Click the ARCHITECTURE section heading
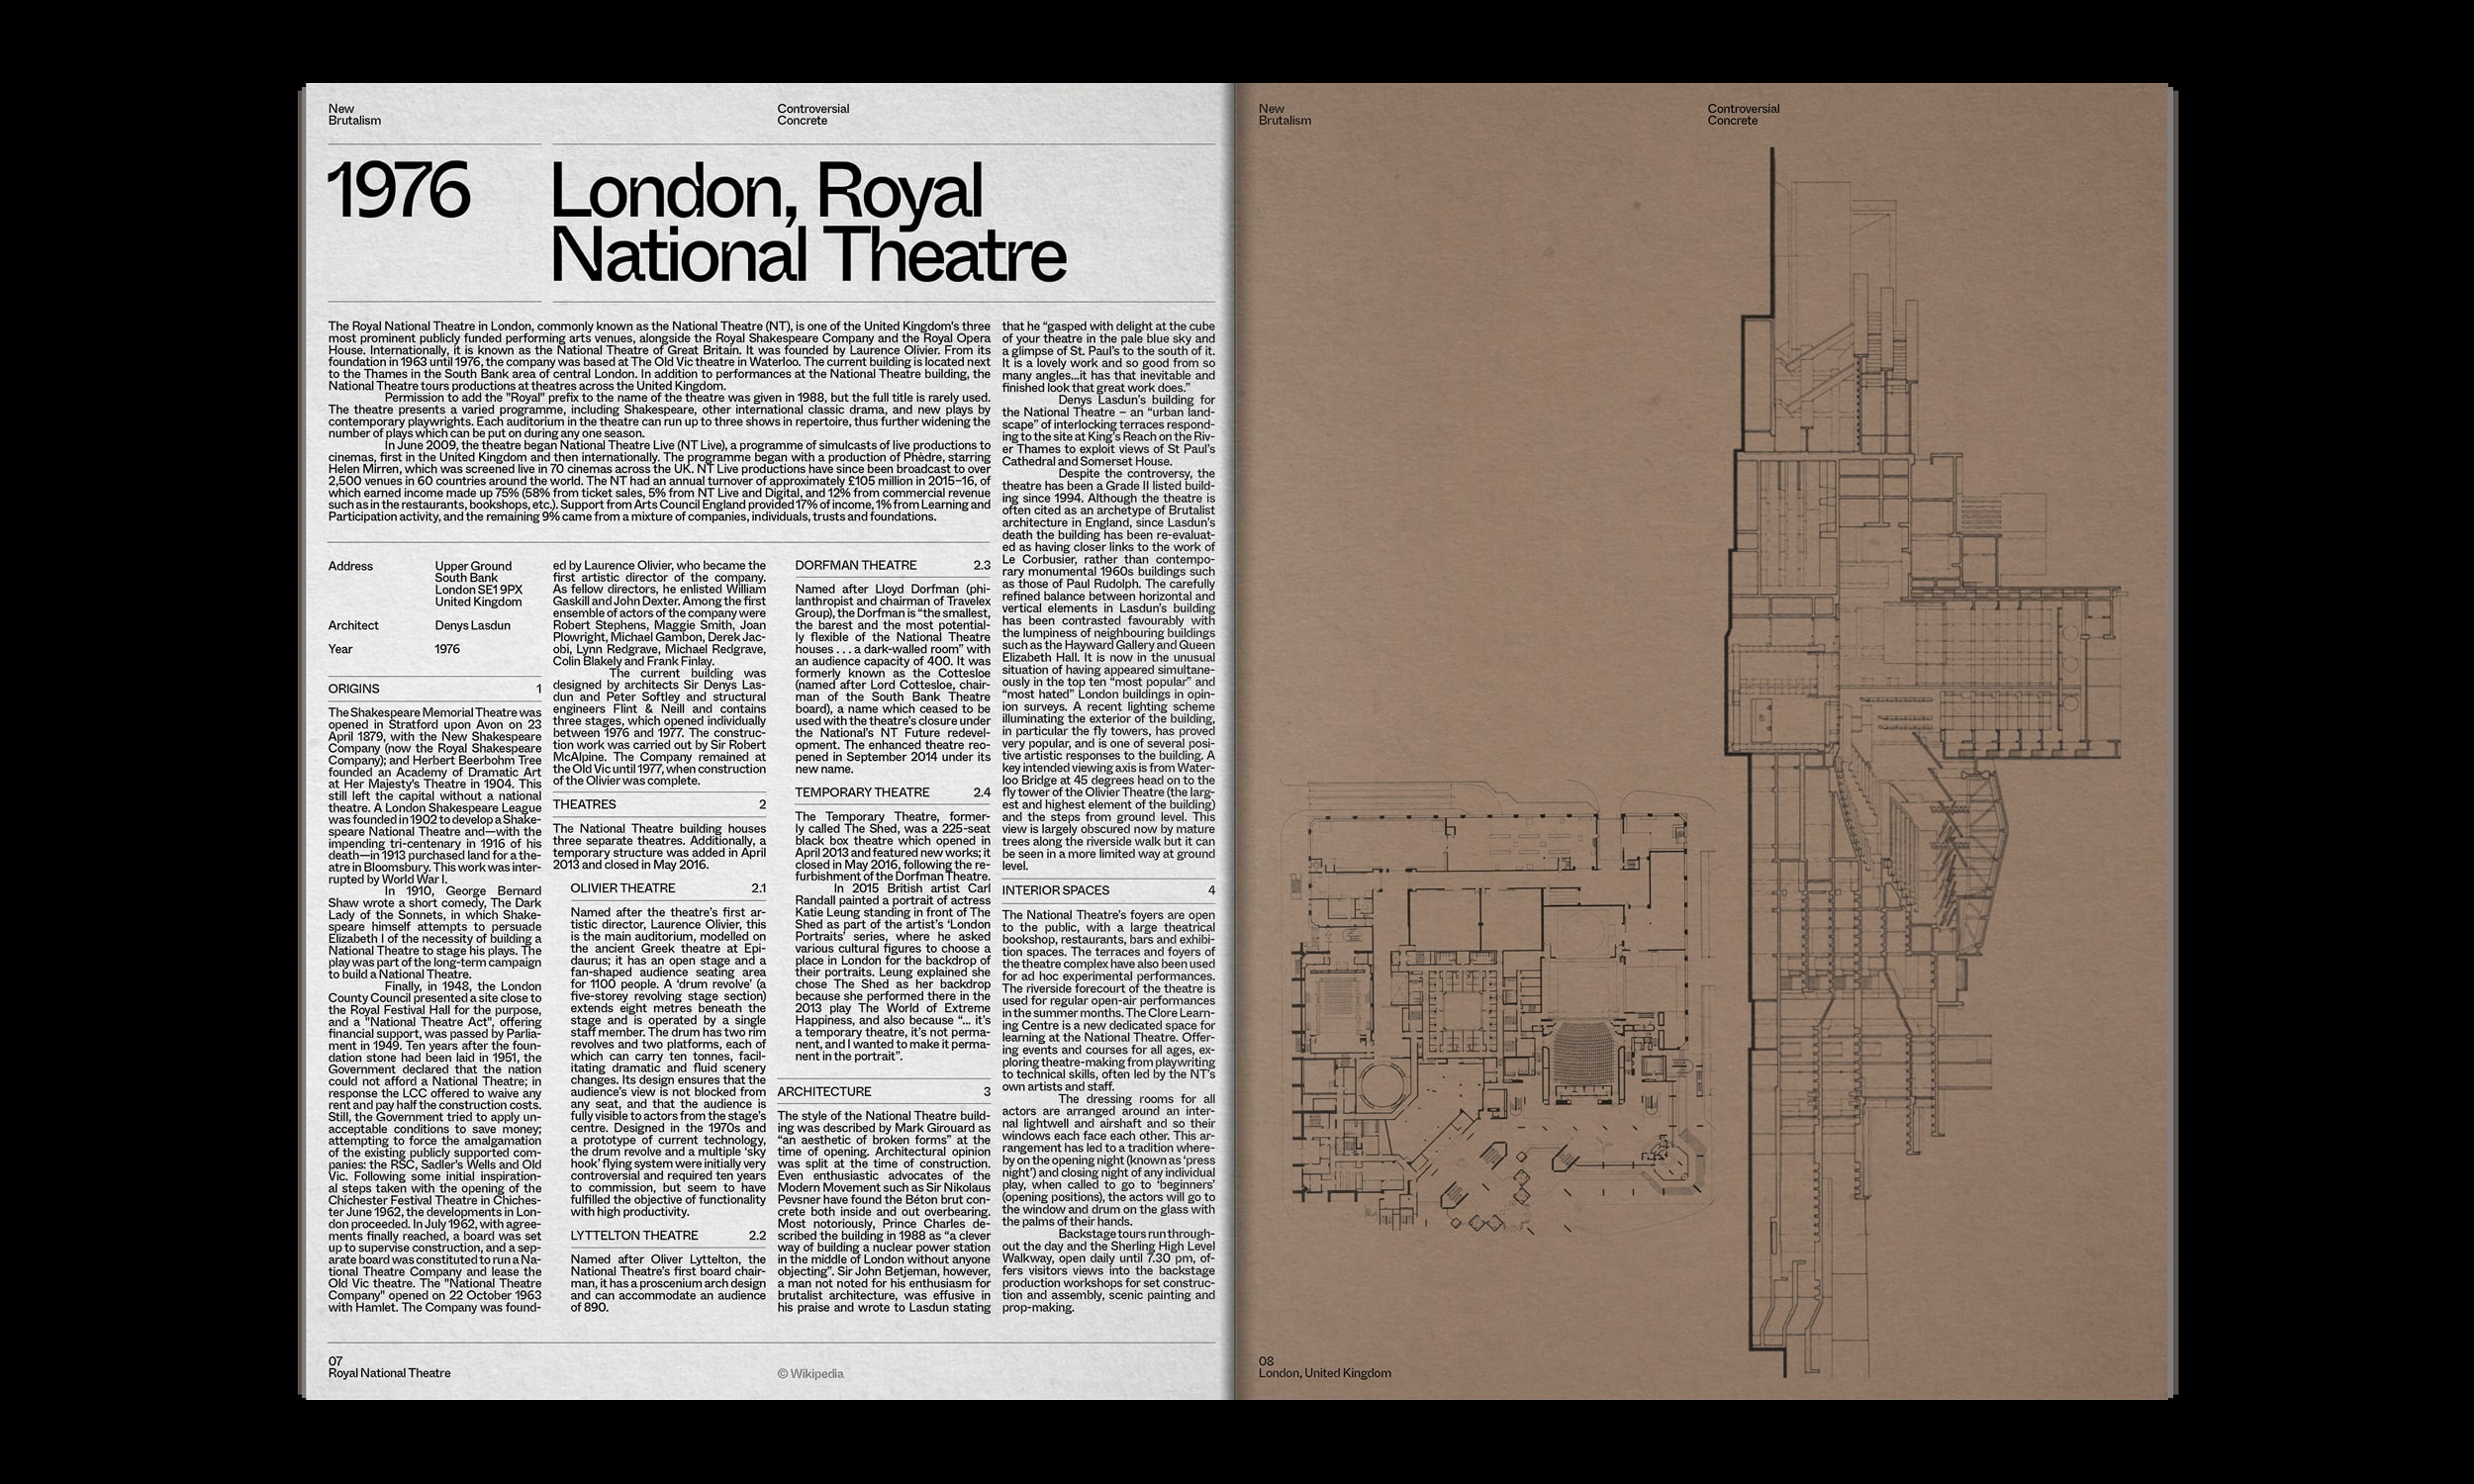Screen dimensions: 2474x1484 [824, 1091]
